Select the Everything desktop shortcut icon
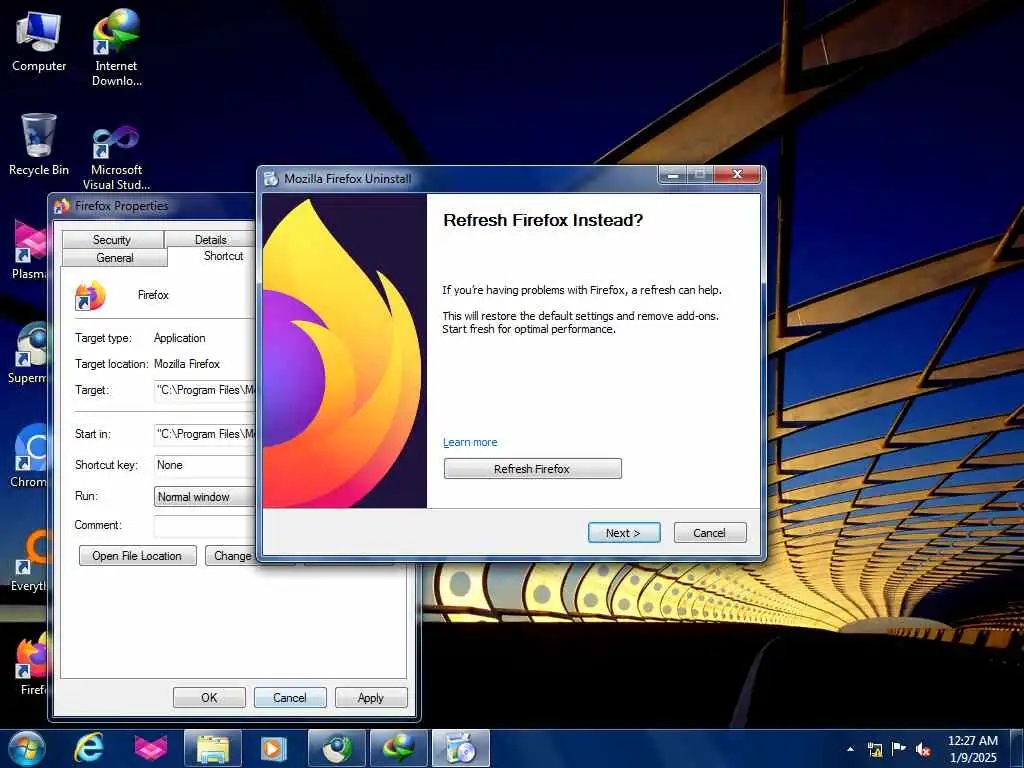Viewport: 1024px width, 768px height. 29,560
